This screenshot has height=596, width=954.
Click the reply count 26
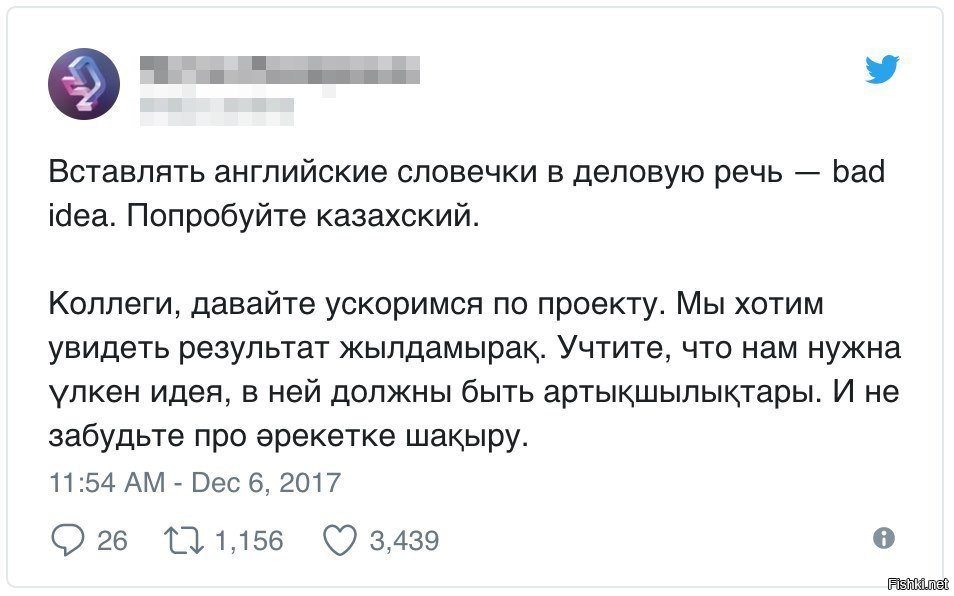(113, 541)
